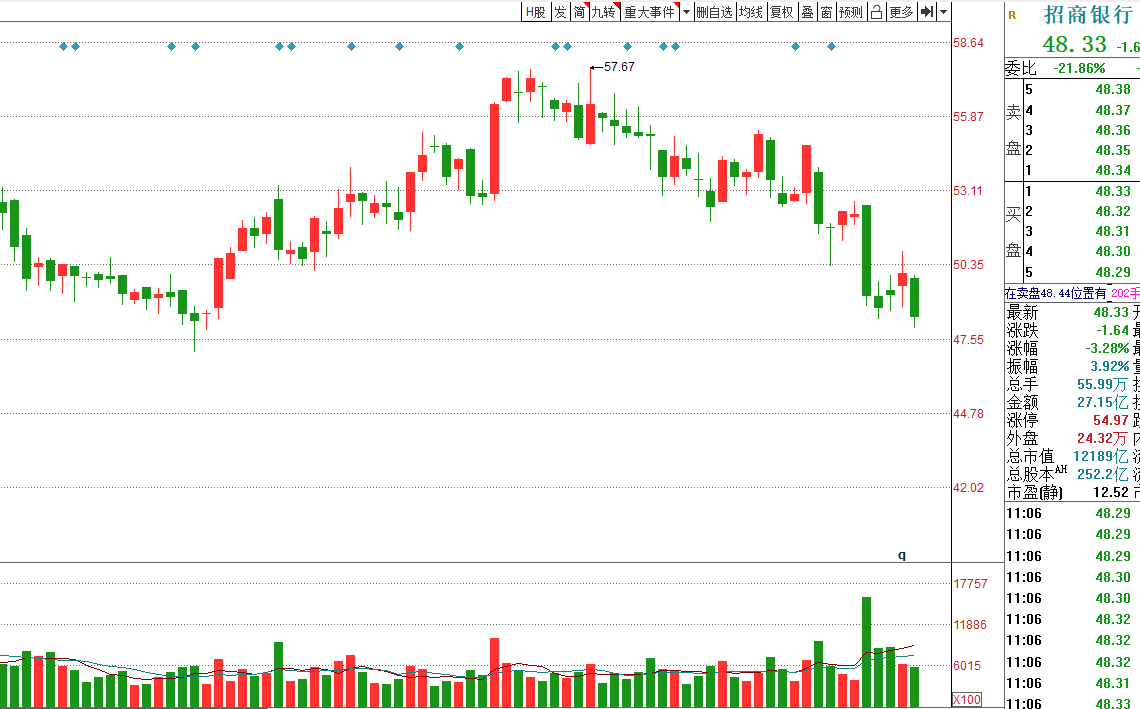
Task: Open the 发 toolbar button
Action: (x=561, y=12)
